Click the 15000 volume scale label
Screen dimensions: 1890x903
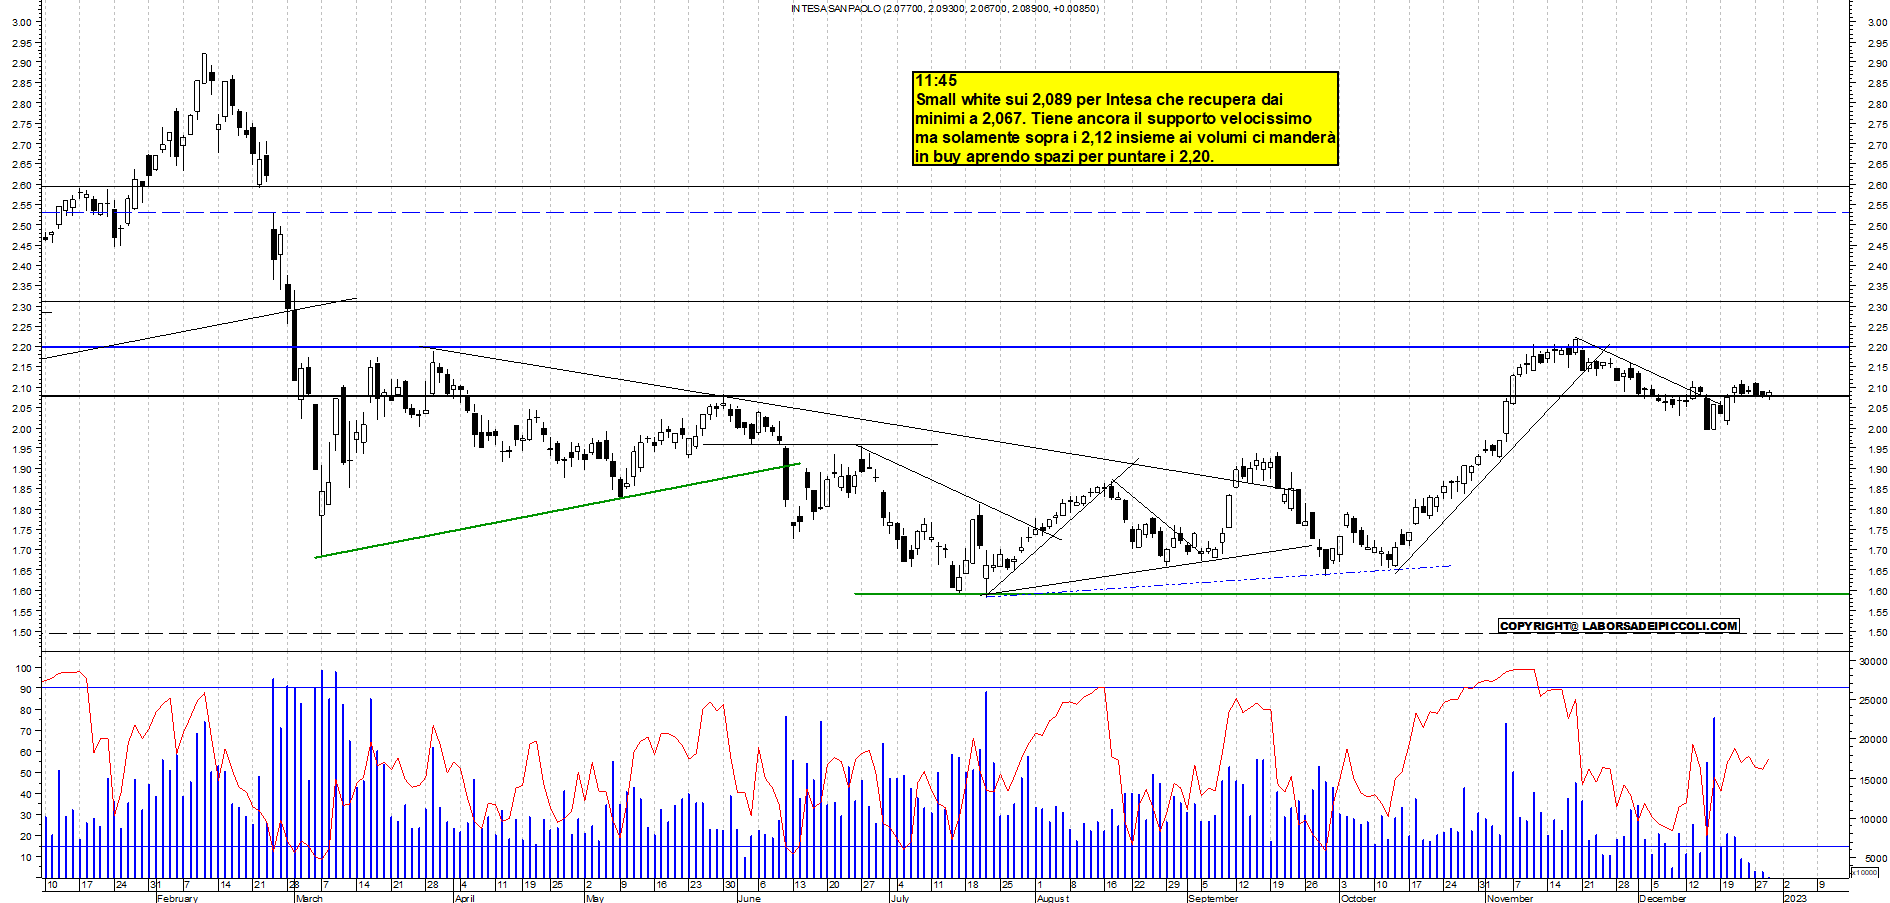tap(1873, 780)
